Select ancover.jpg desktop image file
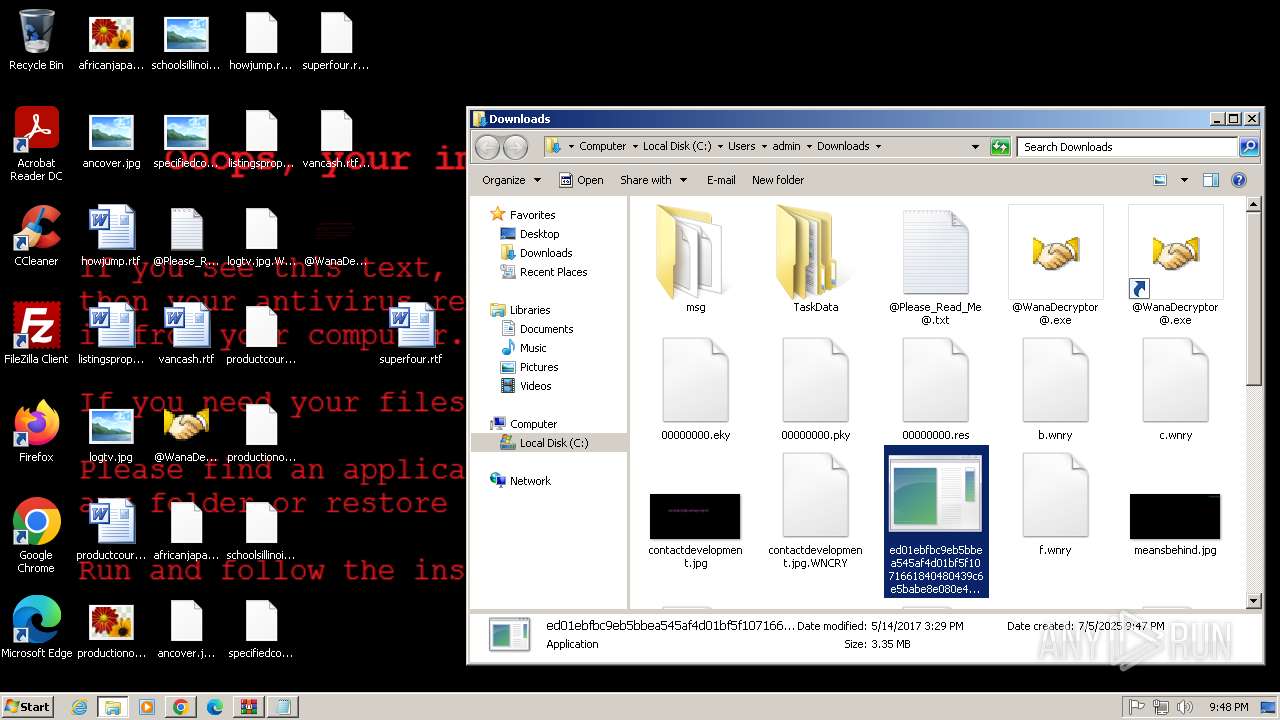 (111, 139)
